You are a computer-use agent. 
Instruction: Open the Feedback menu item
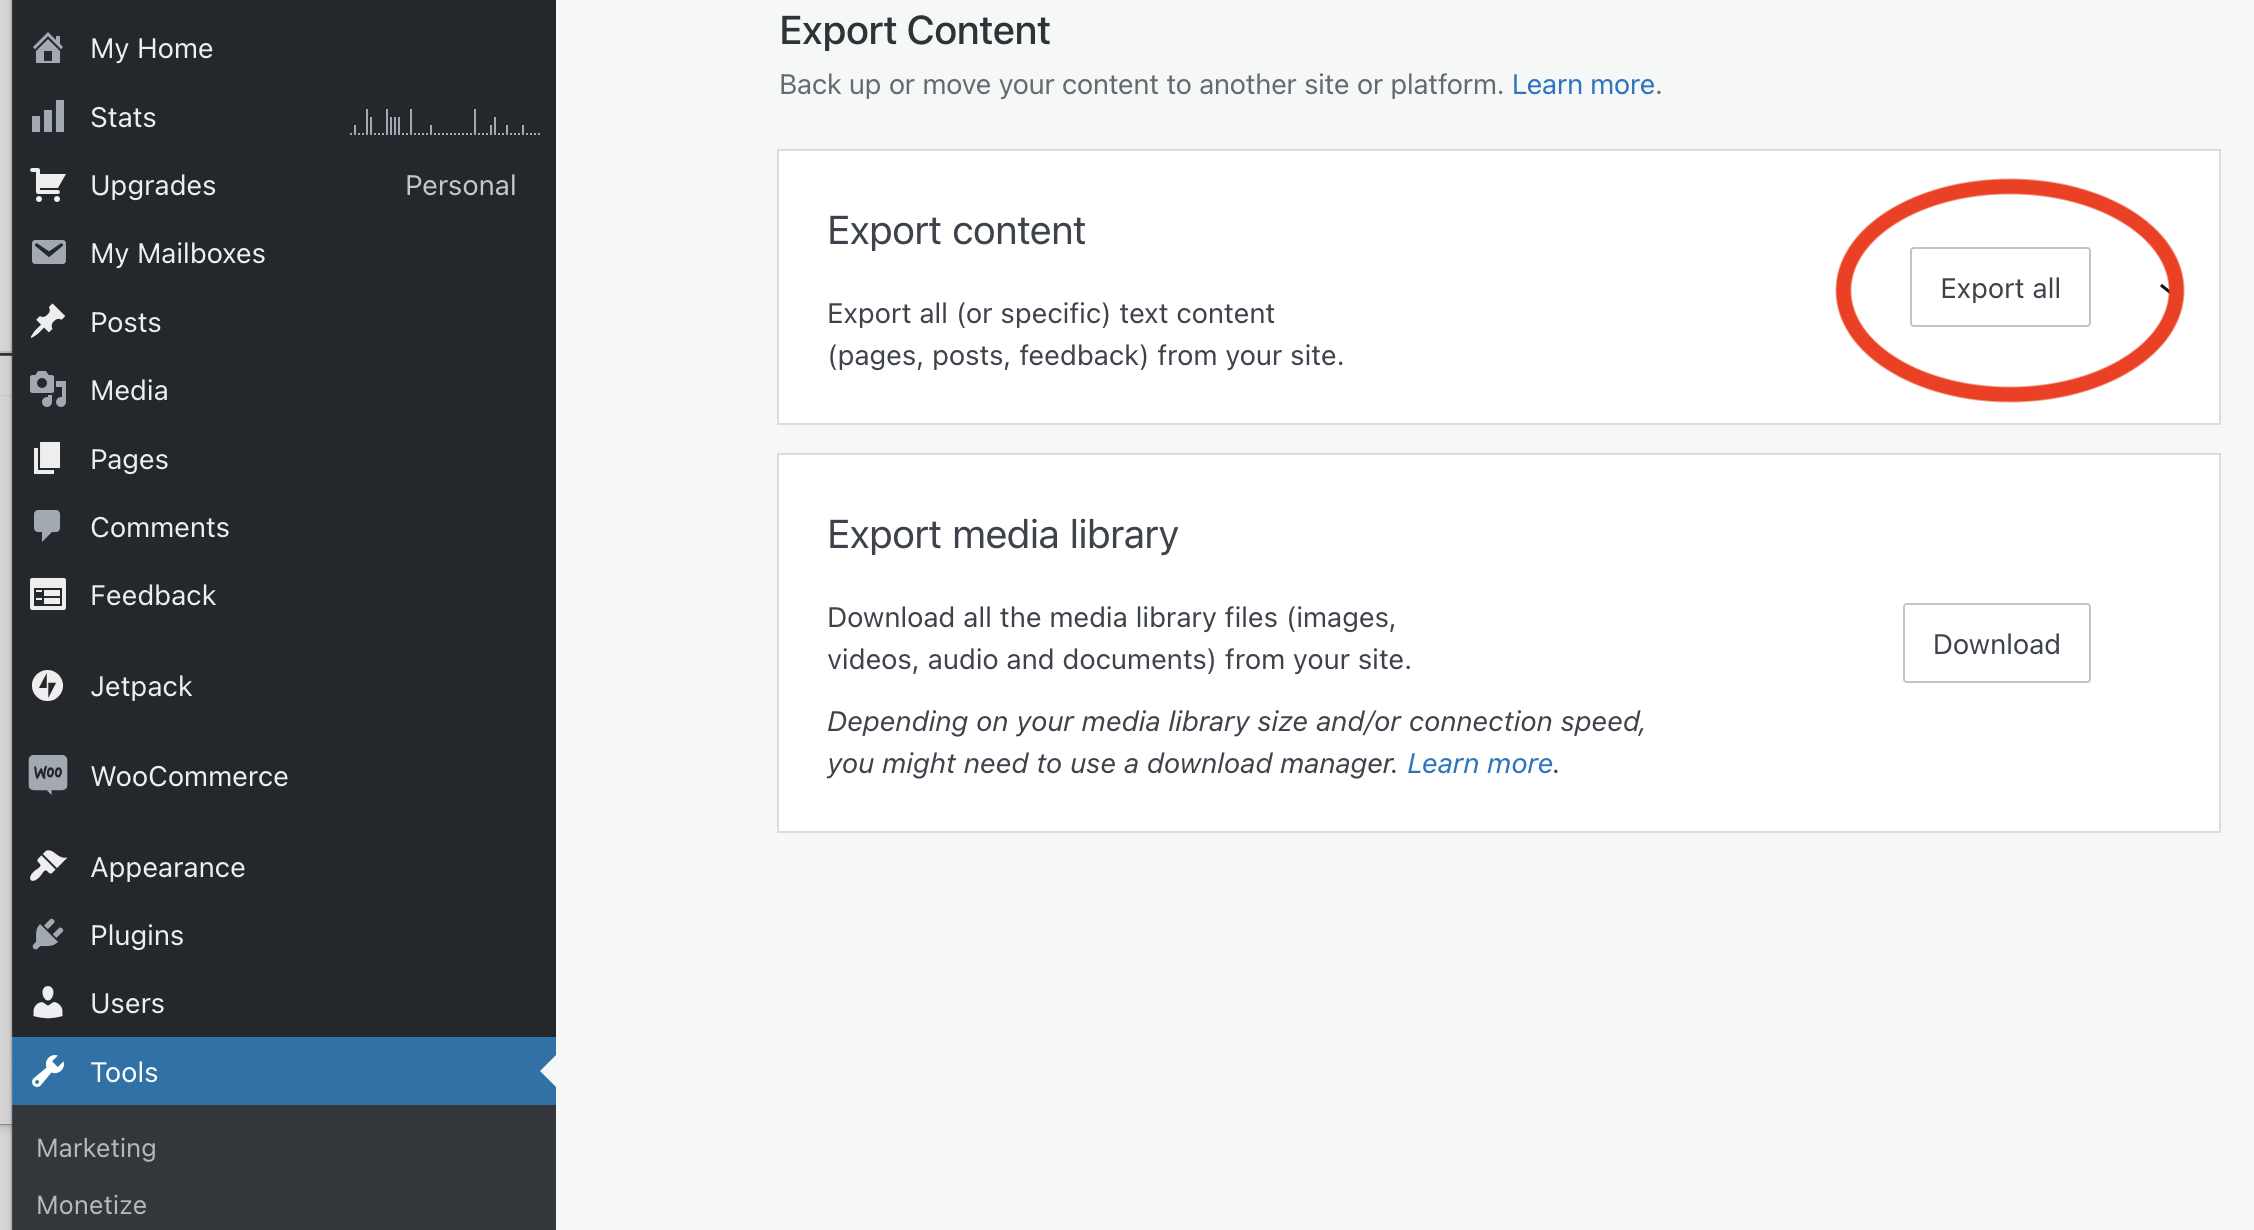[284, 595]
